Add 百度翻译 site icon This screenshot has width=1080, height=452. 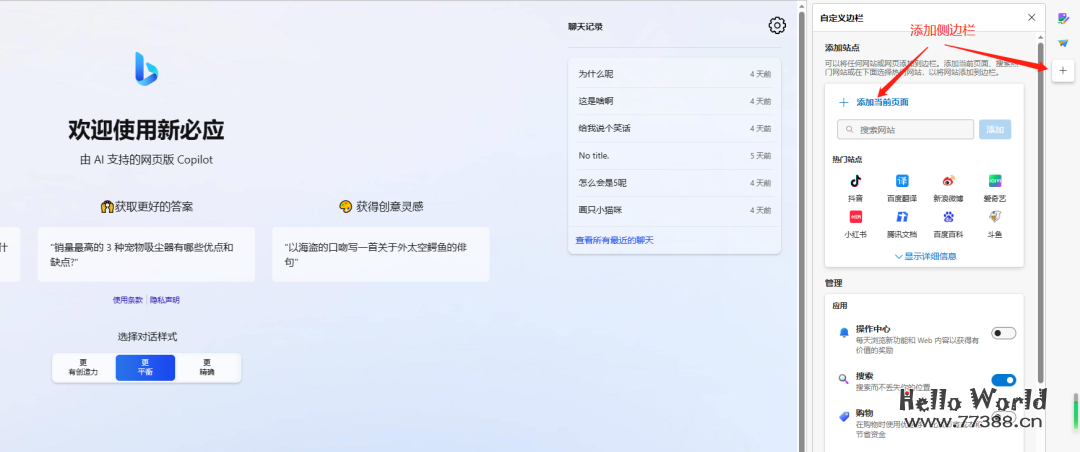point(902,181)
